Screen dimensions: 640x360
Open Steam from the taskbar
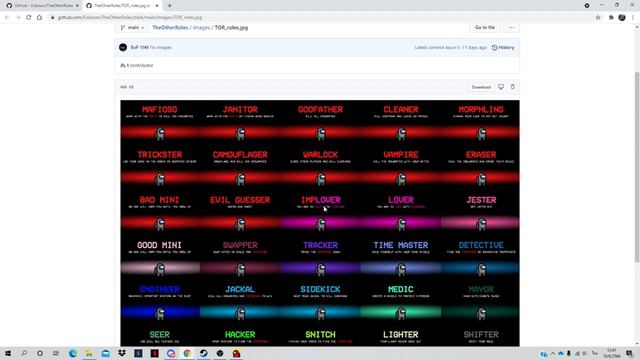pyautogui.click(x=203, y=353)
